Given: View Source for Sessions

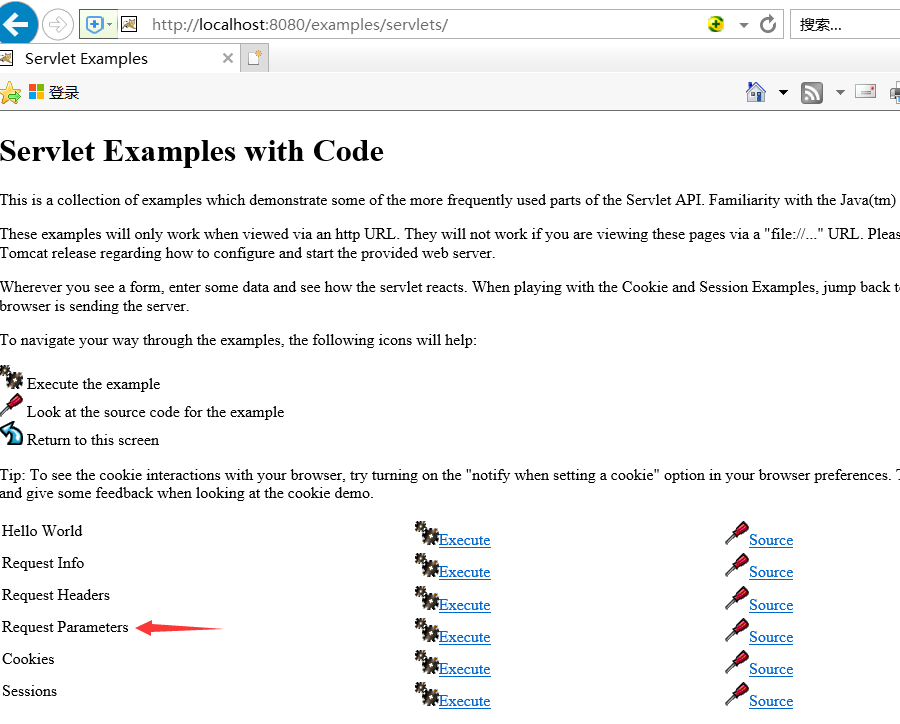Looking at the screenshot, I should click(771, 701).
